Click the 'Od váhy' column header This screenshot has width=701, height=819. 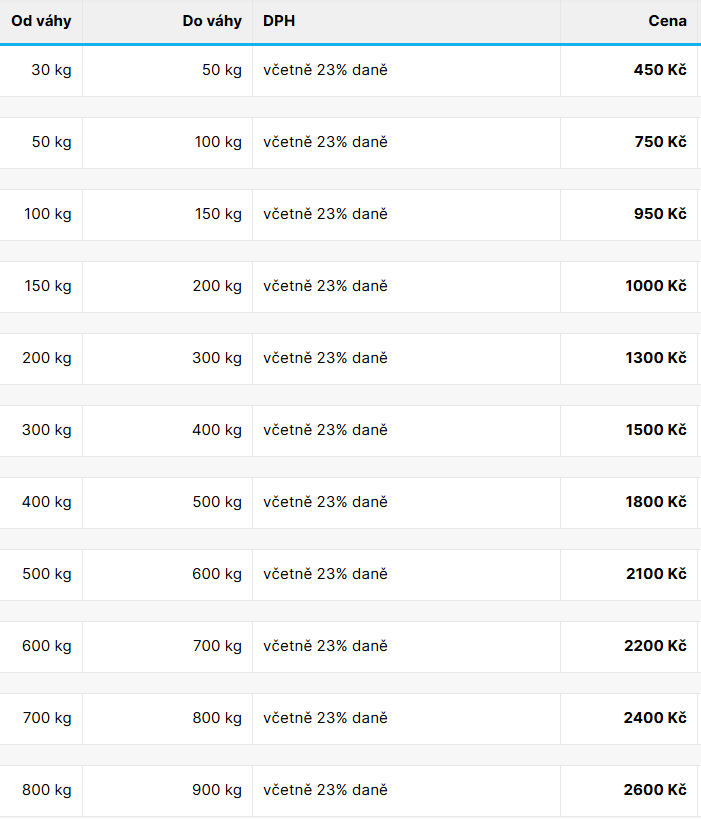[41, 21]
